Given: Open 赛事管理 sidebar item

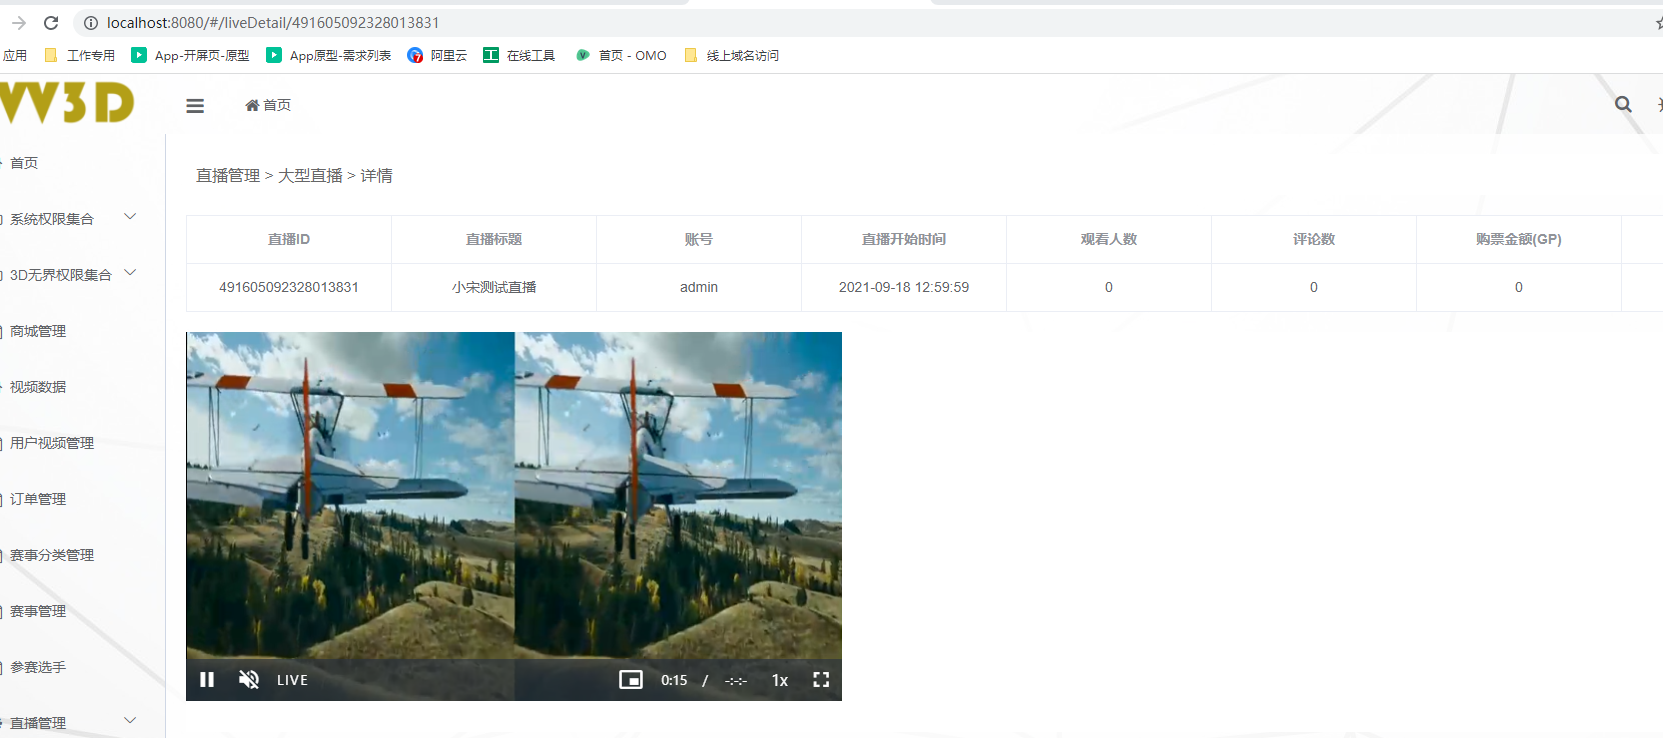Looking at the screenshot, I should 38,611.
